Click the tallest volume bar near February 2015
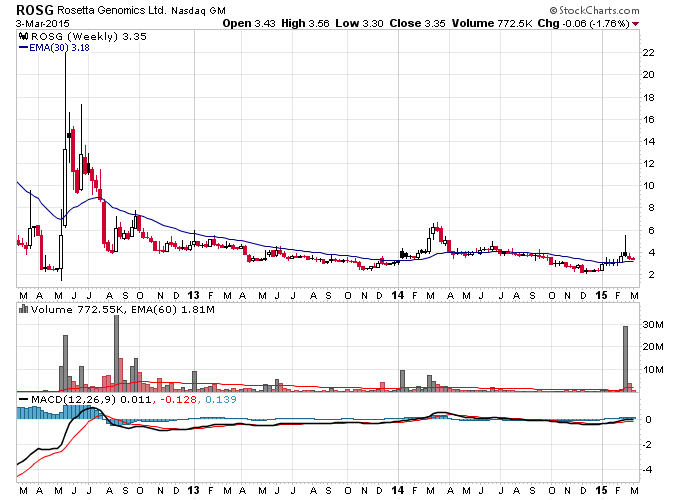The width and height of the screenshot is (680, 500). coord(625,359)
